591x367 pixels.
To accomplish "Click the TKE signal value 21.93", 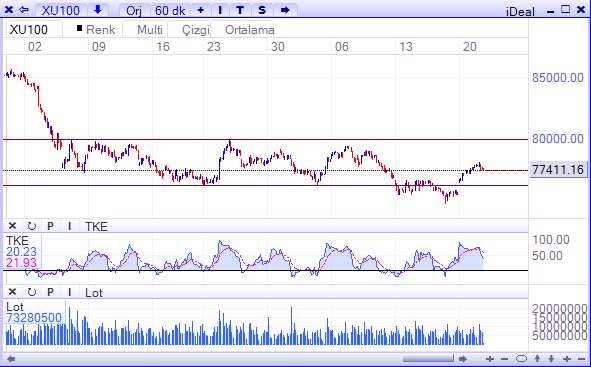I will point(21,263).
